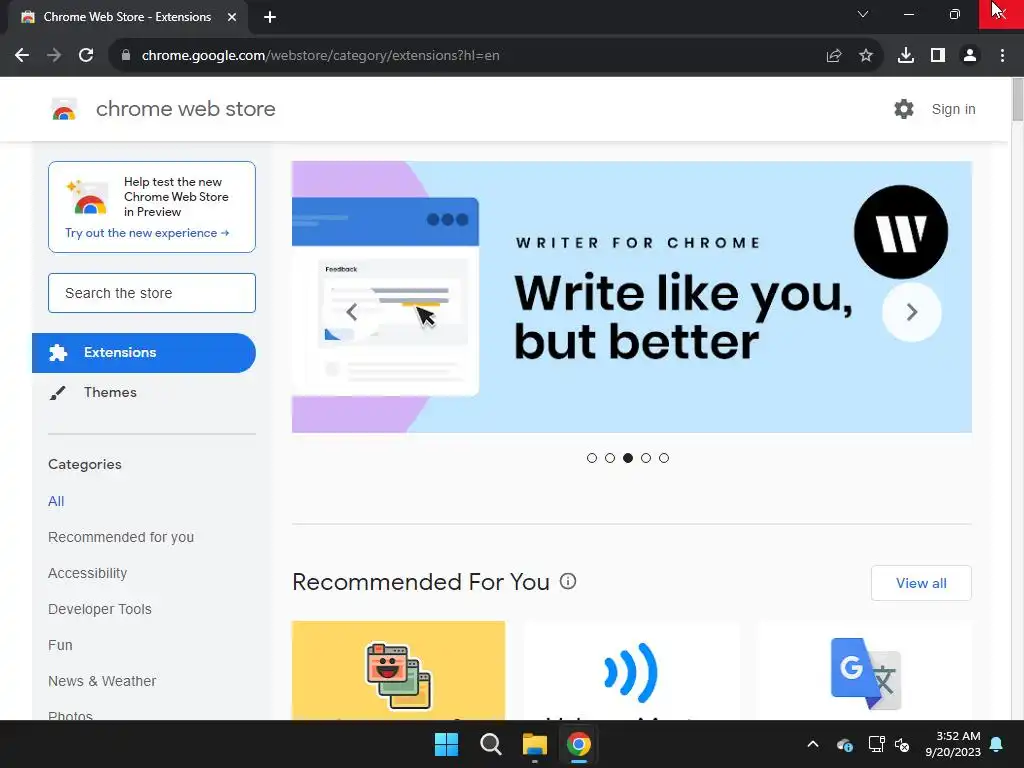This screenshot has height=768, width=1024.
Task: Show Recommended For You info icon
Action: pos(568,581)
